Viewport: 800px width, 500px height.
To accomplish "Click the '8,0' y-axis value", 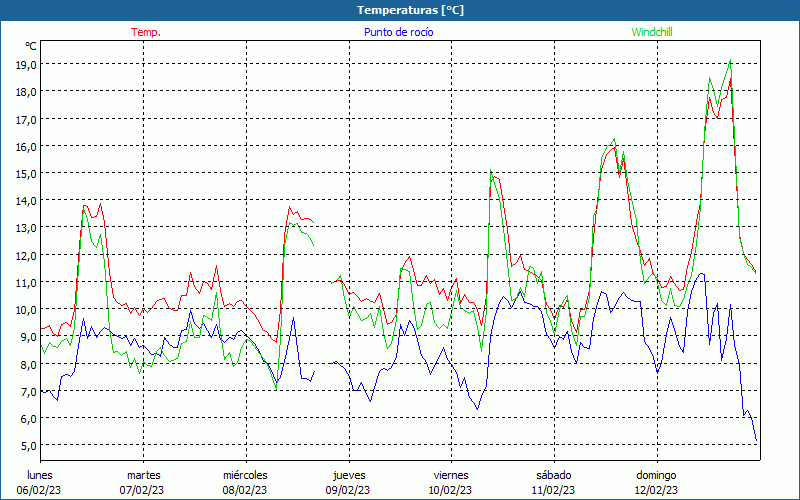I will point(29,364).
